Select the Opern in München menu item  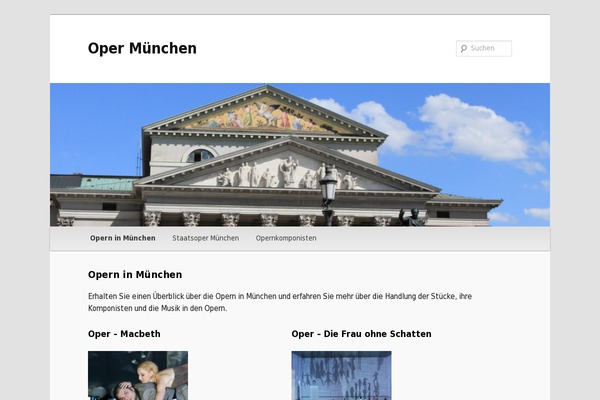click(123, 238)
